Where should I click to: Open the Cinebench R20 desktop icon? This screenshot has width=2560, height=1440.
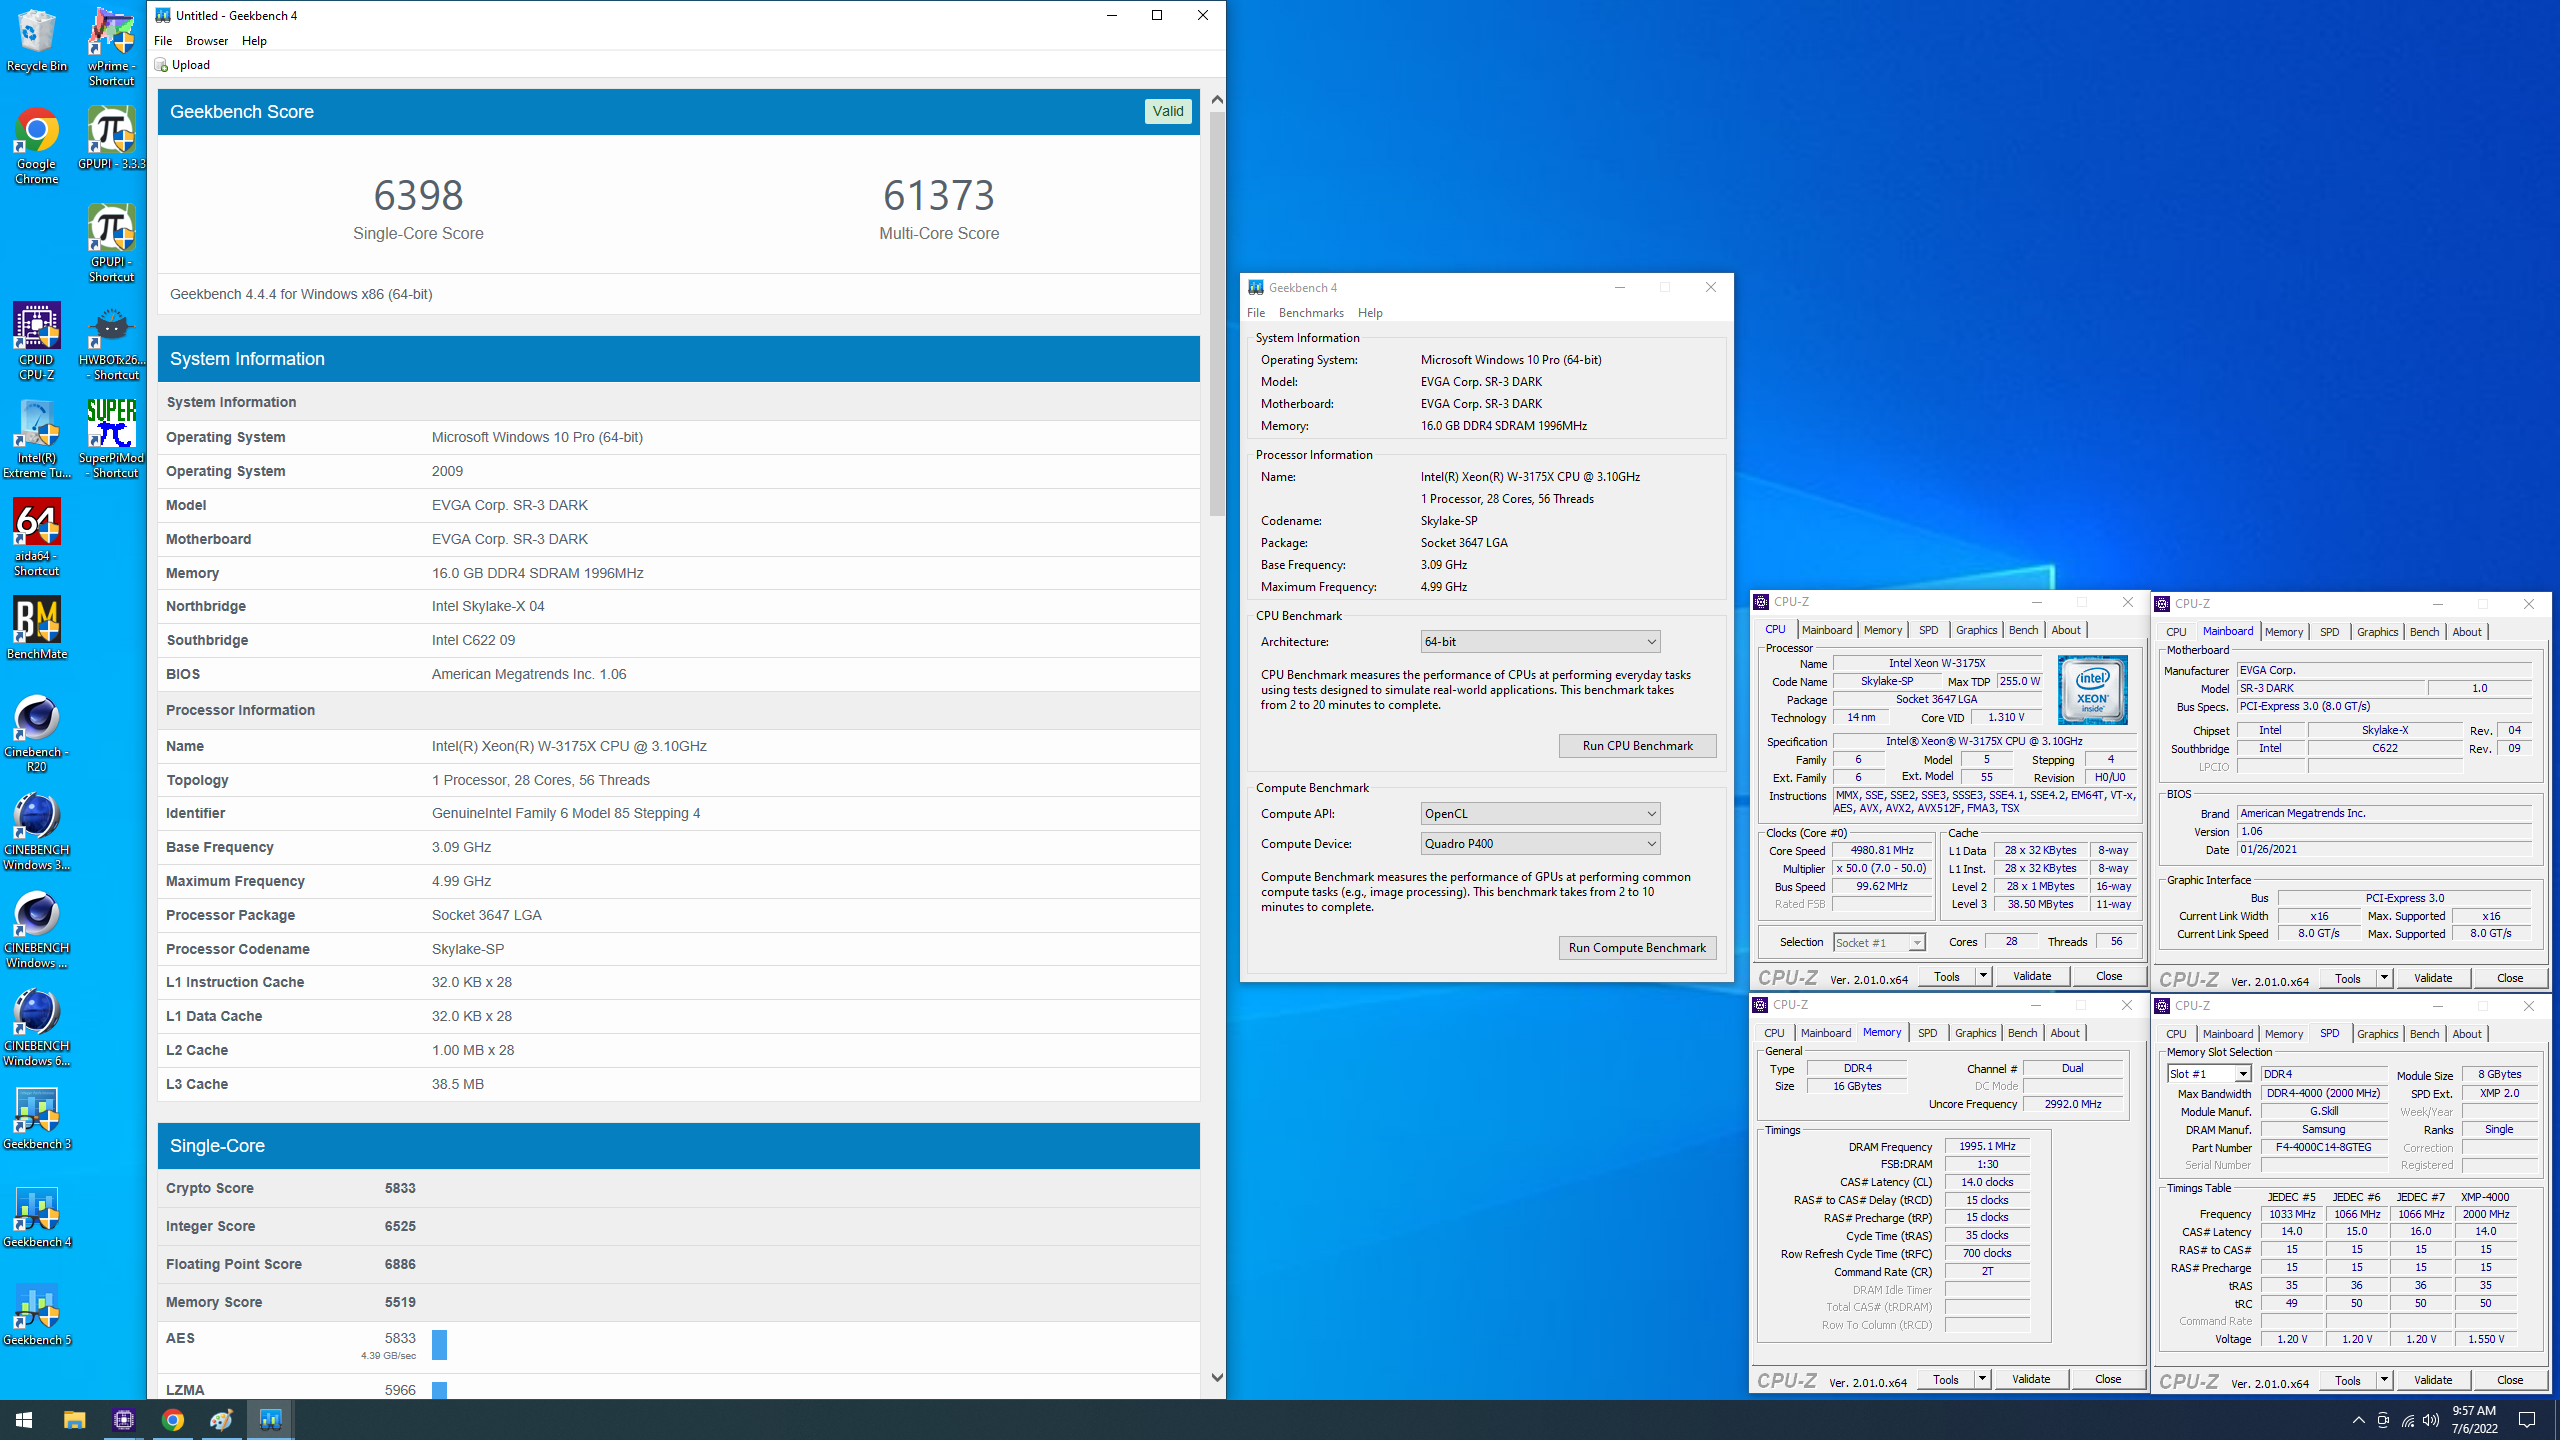point(36,733)
